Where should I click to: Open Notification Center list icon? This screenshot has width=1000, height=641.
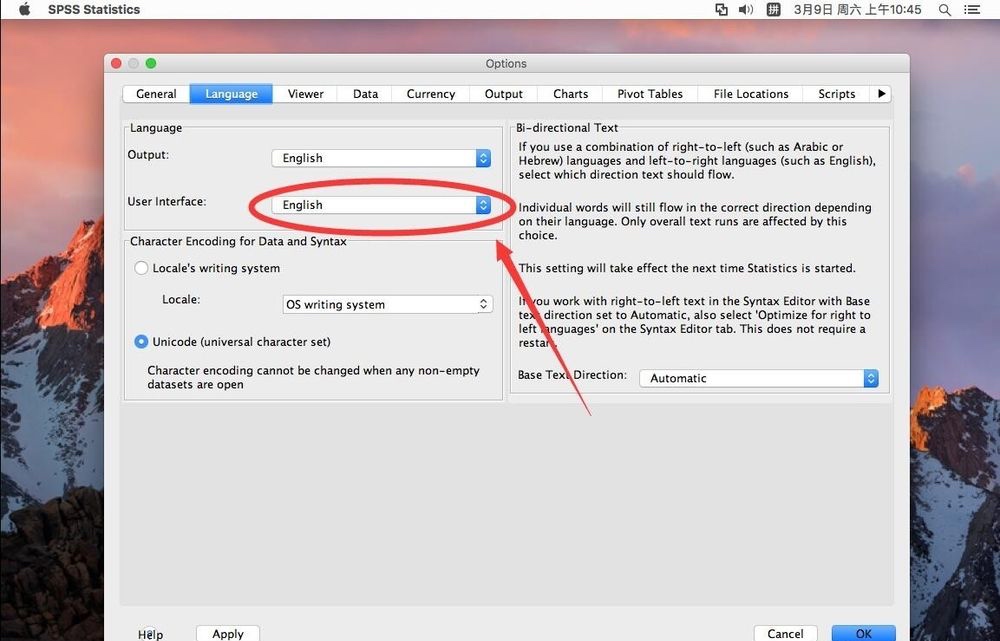coord(971,10)
